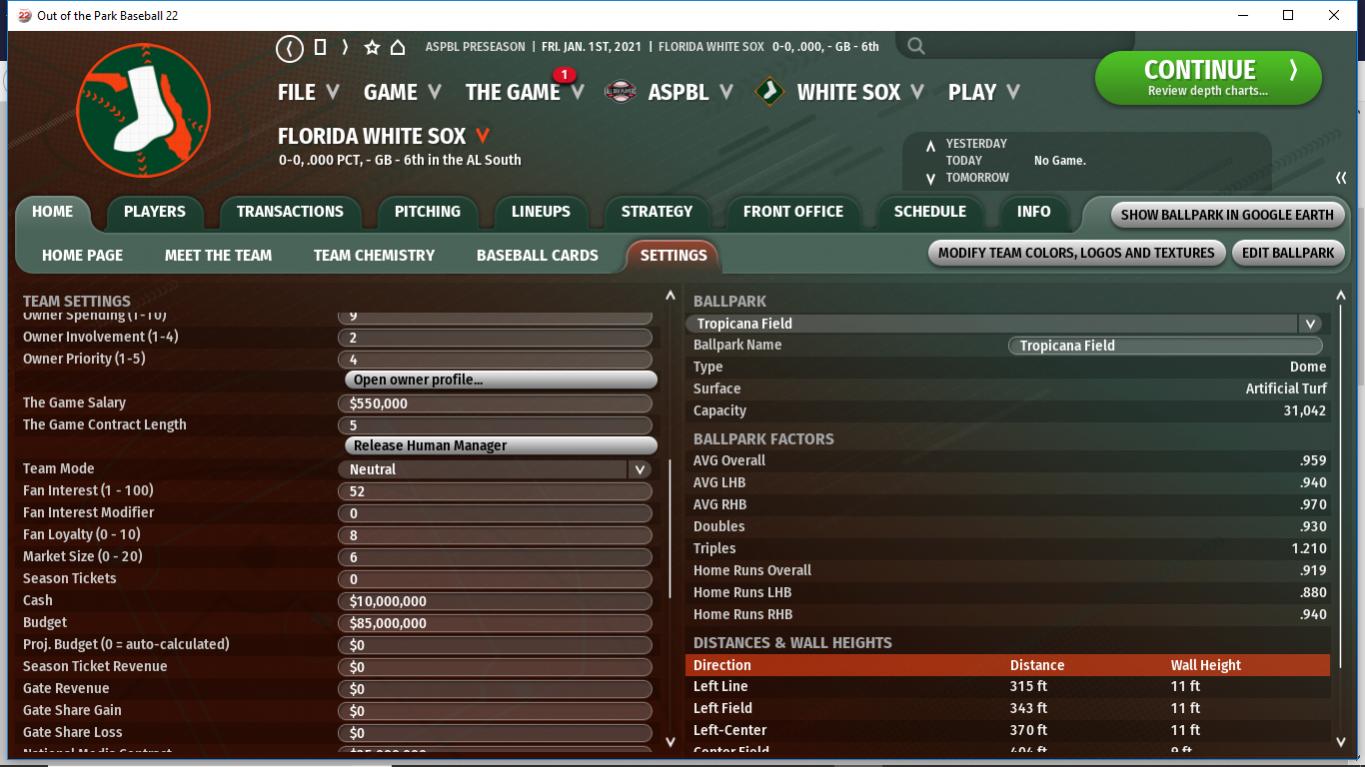Collapse the schedule panel with double chevron
The image size is (1365, 767).
1340,178
